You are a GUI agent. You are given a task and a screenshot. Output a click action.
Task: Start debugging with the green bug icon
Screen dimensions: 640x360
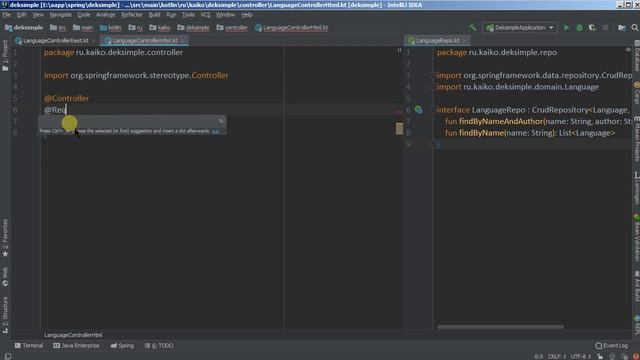(x=579, y=28)
